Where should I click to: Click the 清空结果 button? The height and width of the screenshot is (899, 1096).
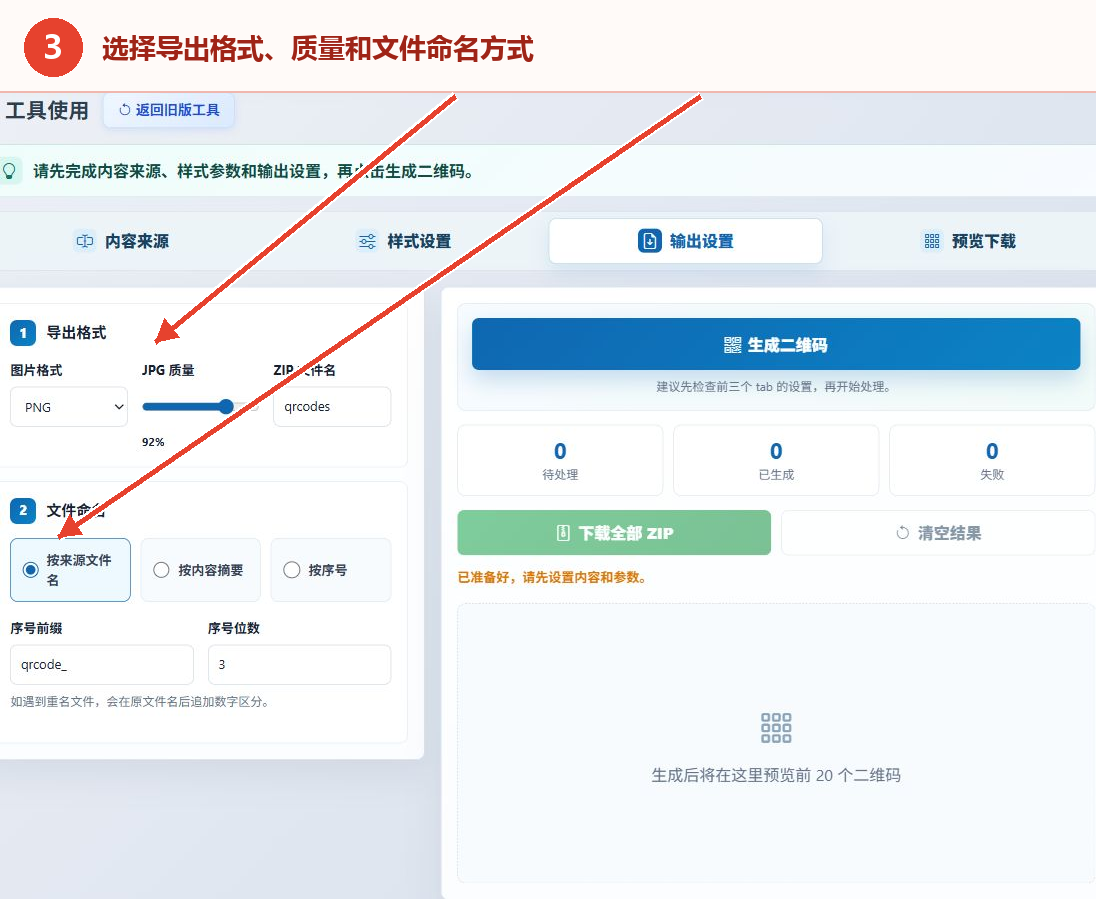coord(938,533)
